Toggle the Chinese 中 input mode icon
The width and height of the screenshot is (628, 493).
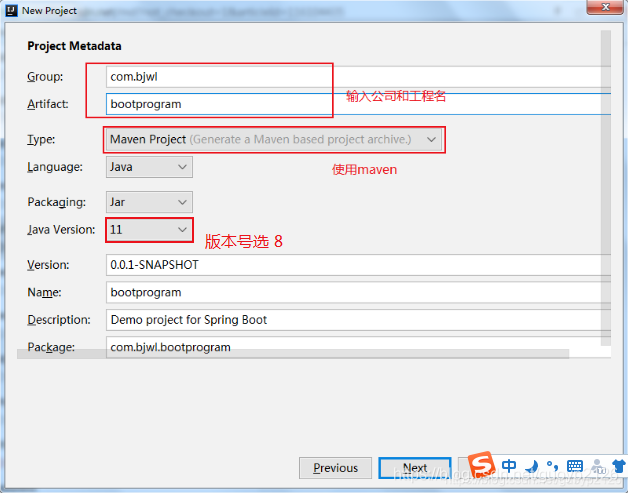[x=509, y=466]
